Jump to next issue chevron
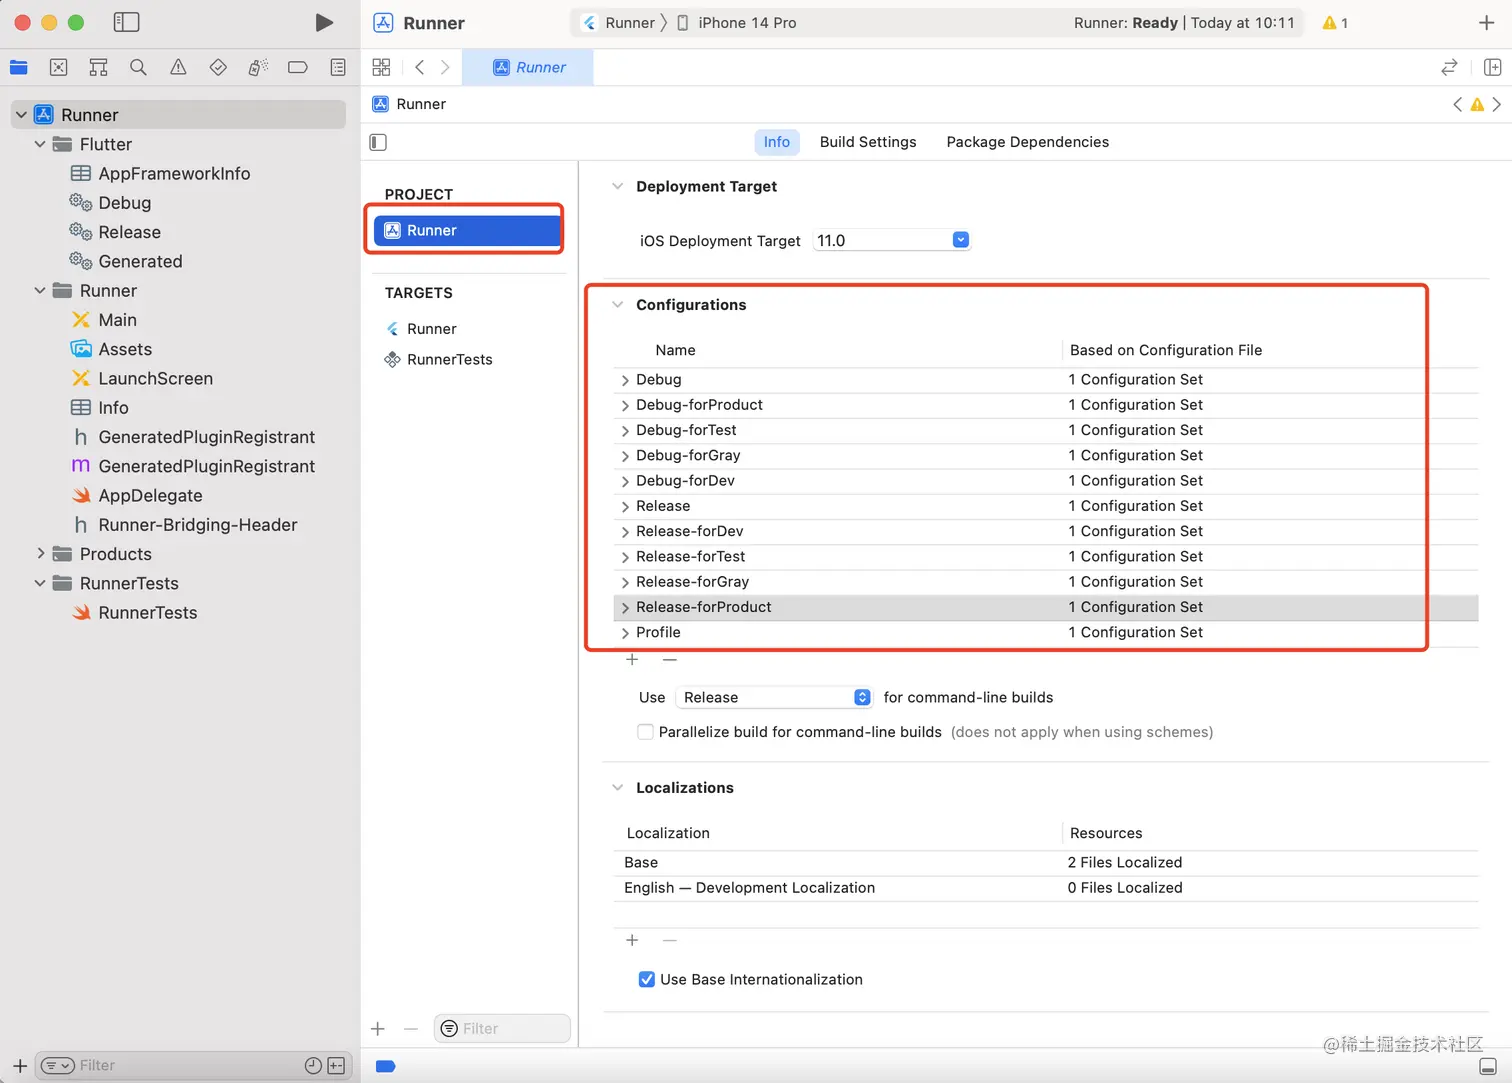The image size is (1512, 1083). point(1496,104)
